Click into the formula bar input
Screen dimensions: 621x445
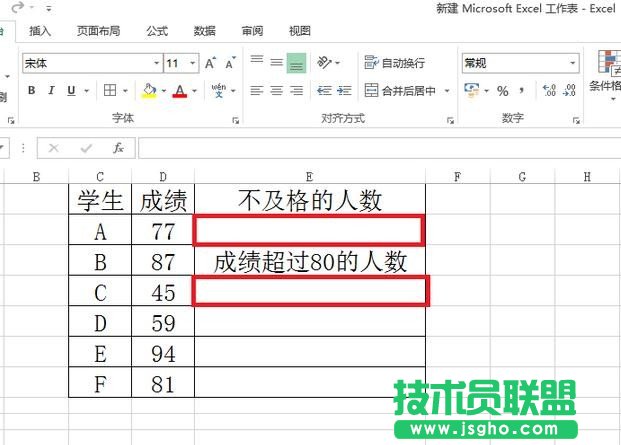[x=379, y=148]
